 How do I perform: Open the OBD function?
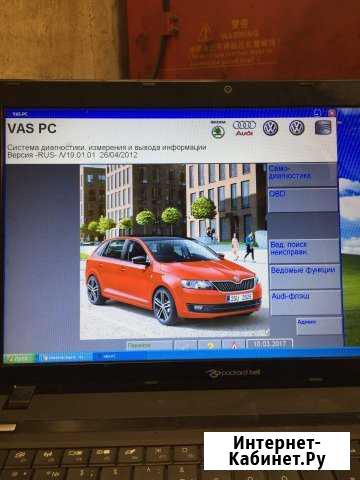tap(303, 200)
